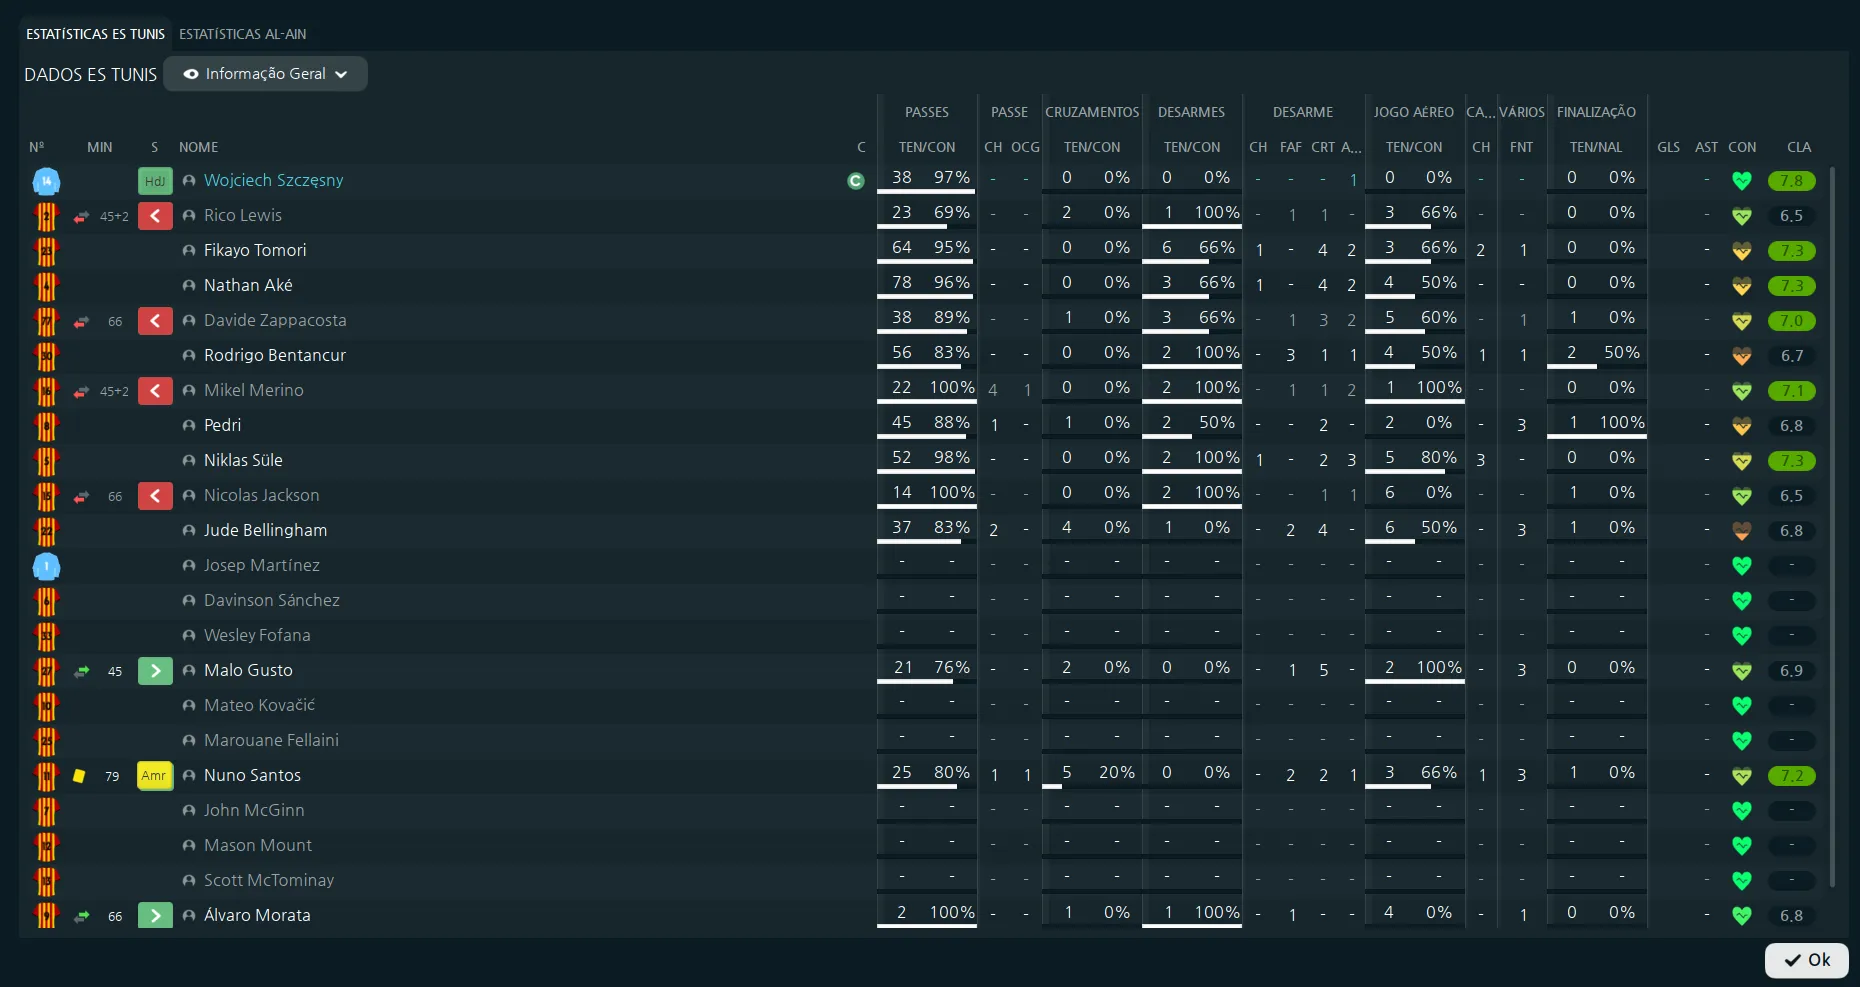Screen dimensions: 1860x987
Task: Click Pedri's 100% finishing value
Action: (x=1621, y=423)
